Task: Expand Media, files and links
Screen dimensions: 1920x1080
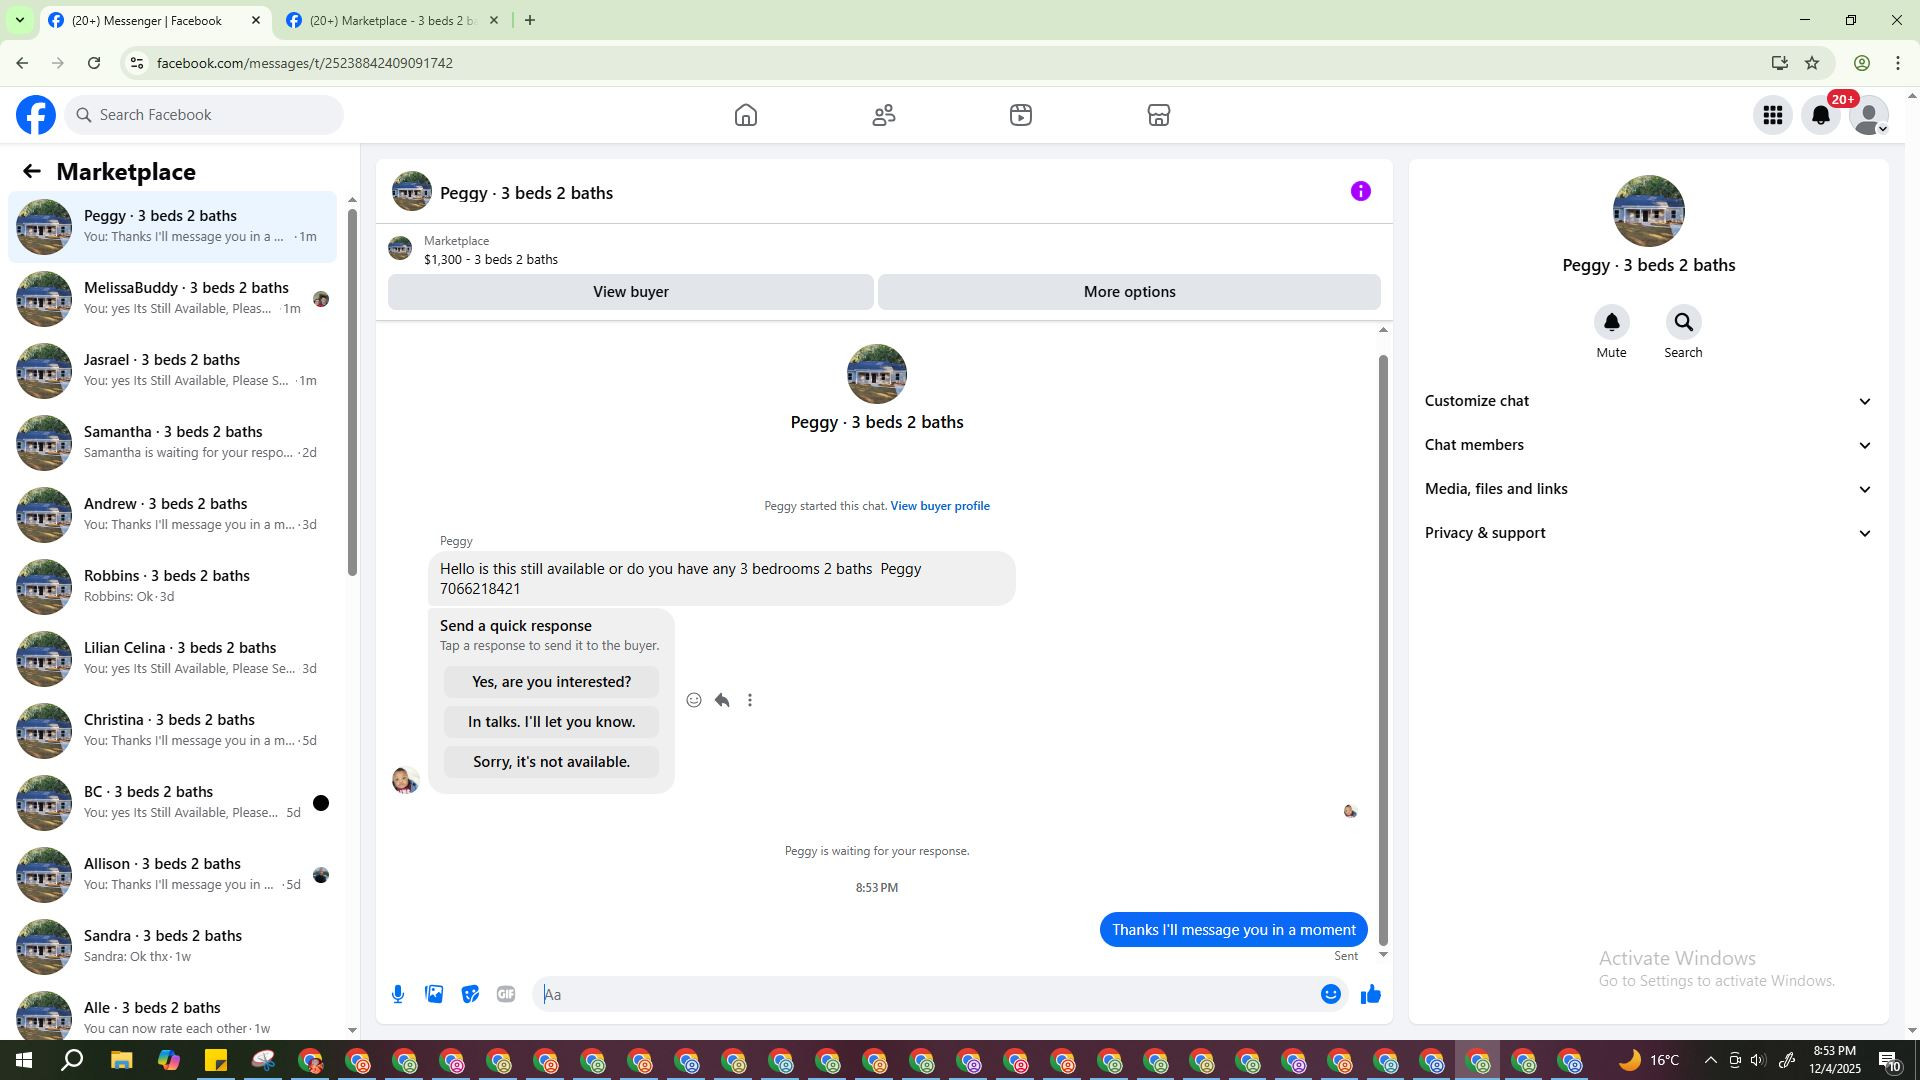Action: pos(1647,489)
